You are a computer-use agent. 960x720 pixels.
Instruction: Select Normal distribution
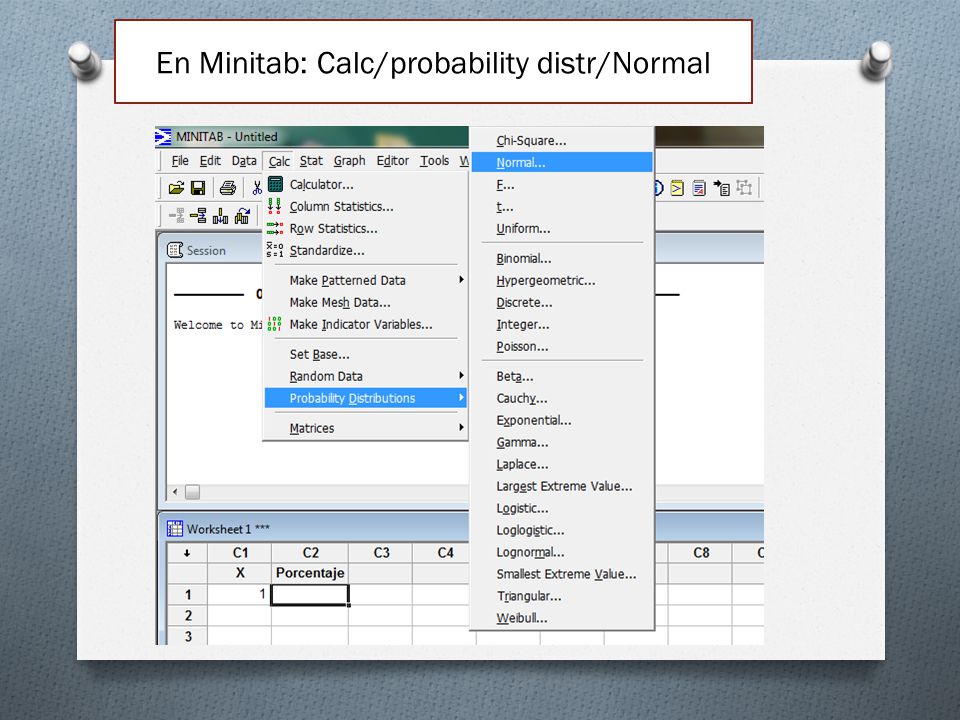[562, 163]
